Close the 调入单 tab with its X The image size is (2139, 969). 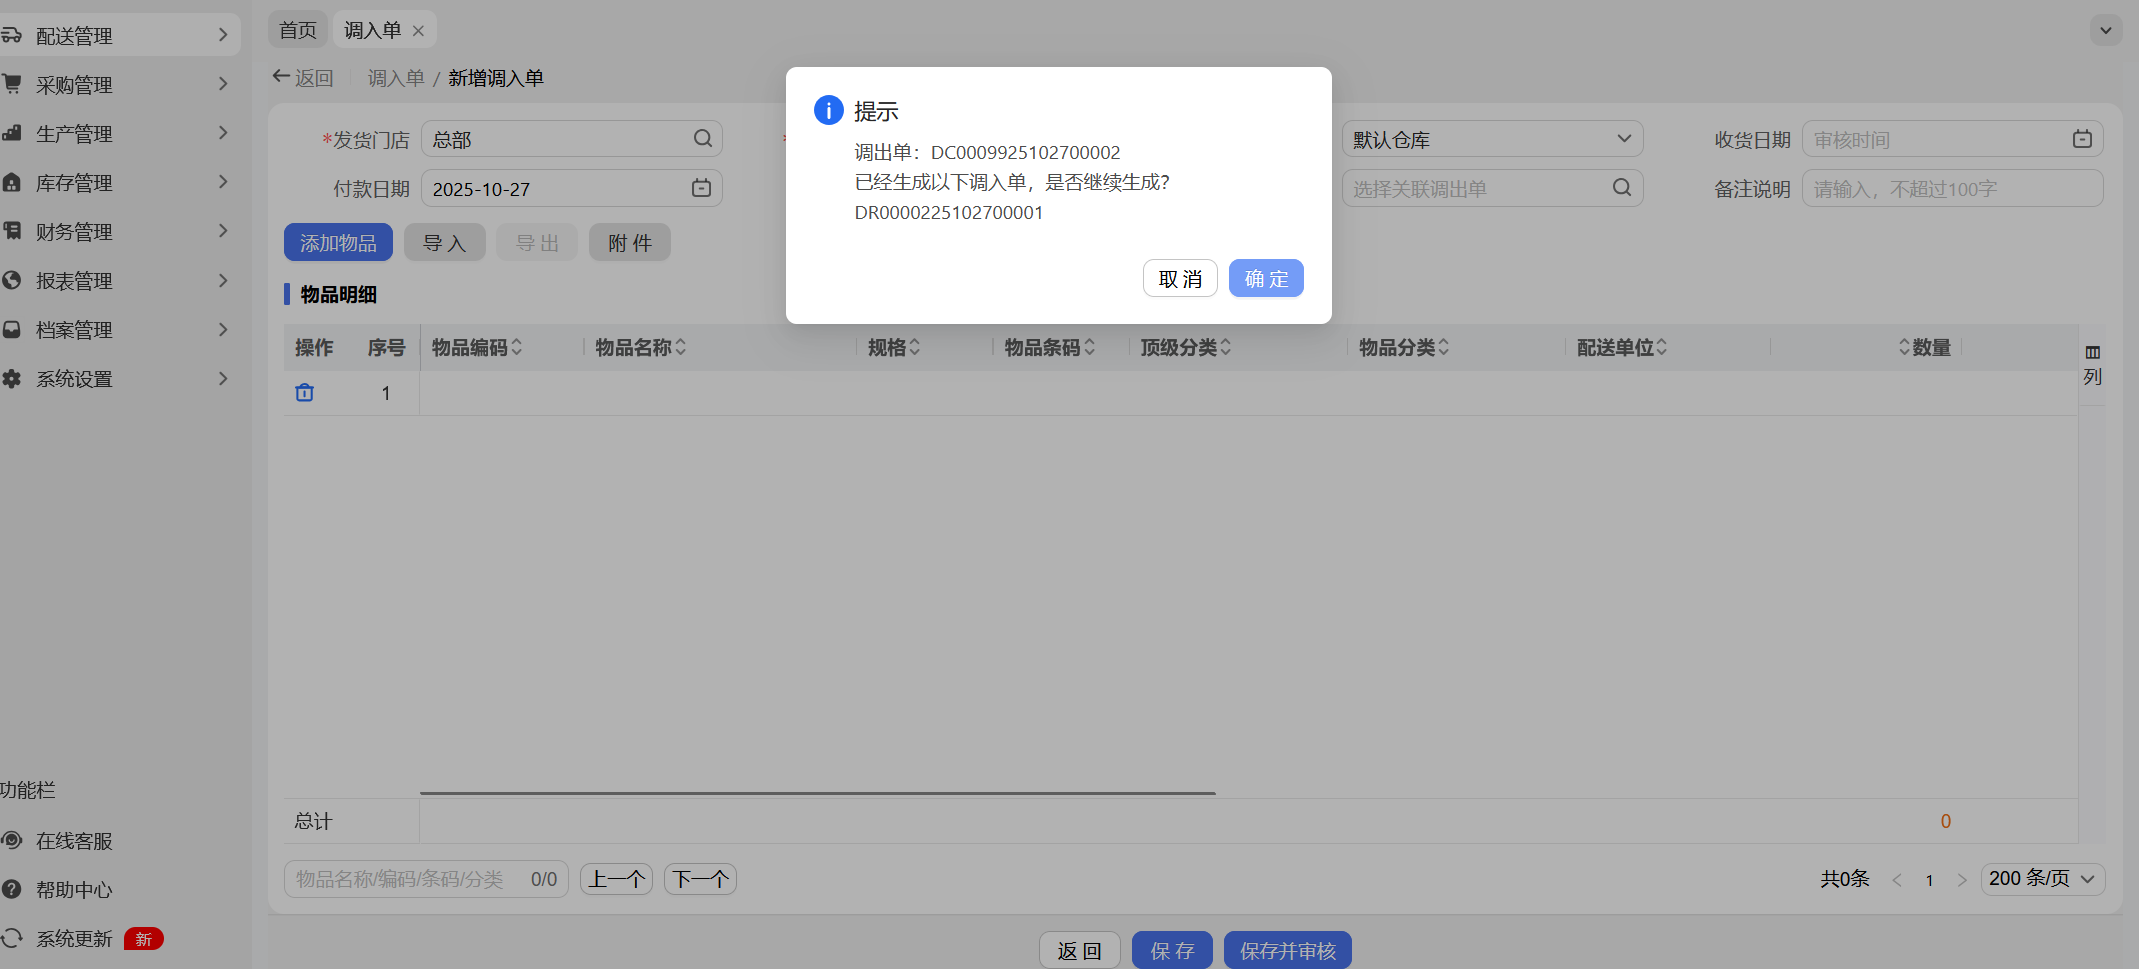tap(418, 31)
